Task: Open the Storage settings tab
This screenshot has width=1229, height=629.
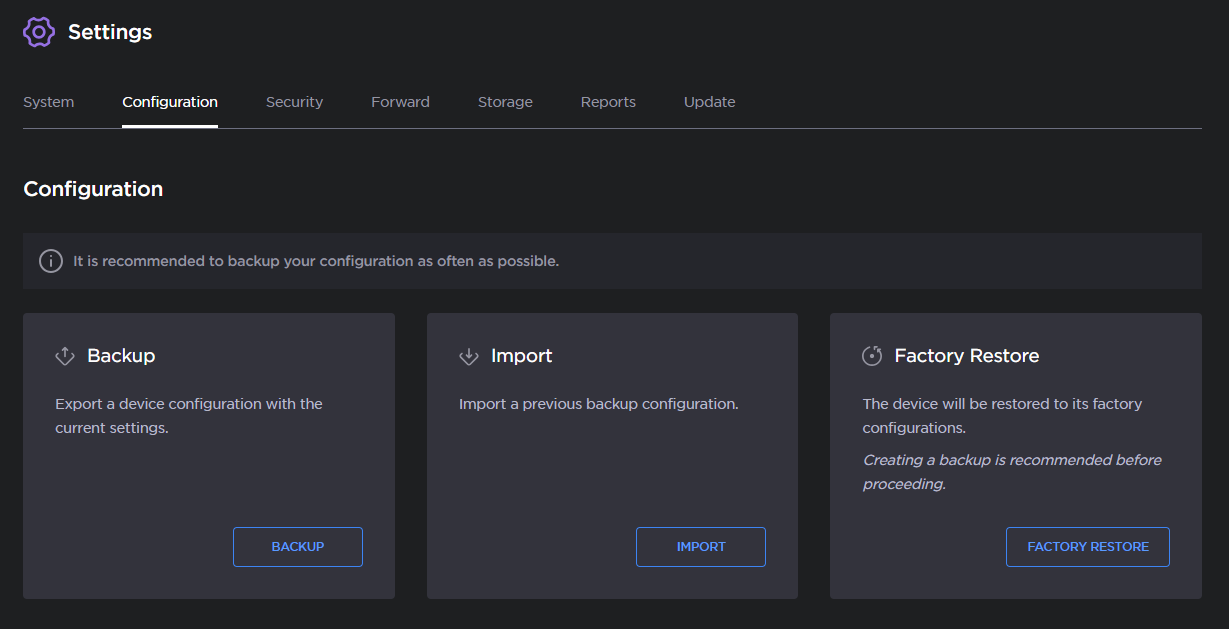Action: [505, 101]
